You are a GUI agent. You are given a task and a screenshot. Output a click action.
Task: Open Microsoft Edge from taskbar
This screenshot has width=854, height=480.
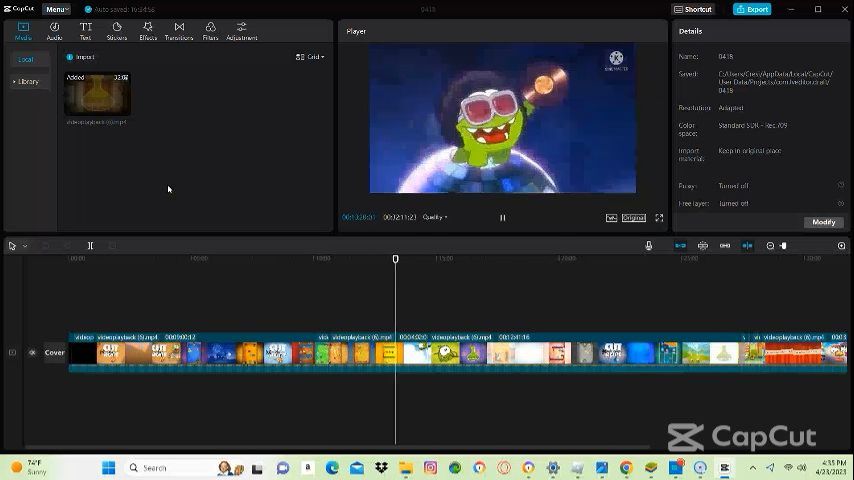tap(332, 467)
